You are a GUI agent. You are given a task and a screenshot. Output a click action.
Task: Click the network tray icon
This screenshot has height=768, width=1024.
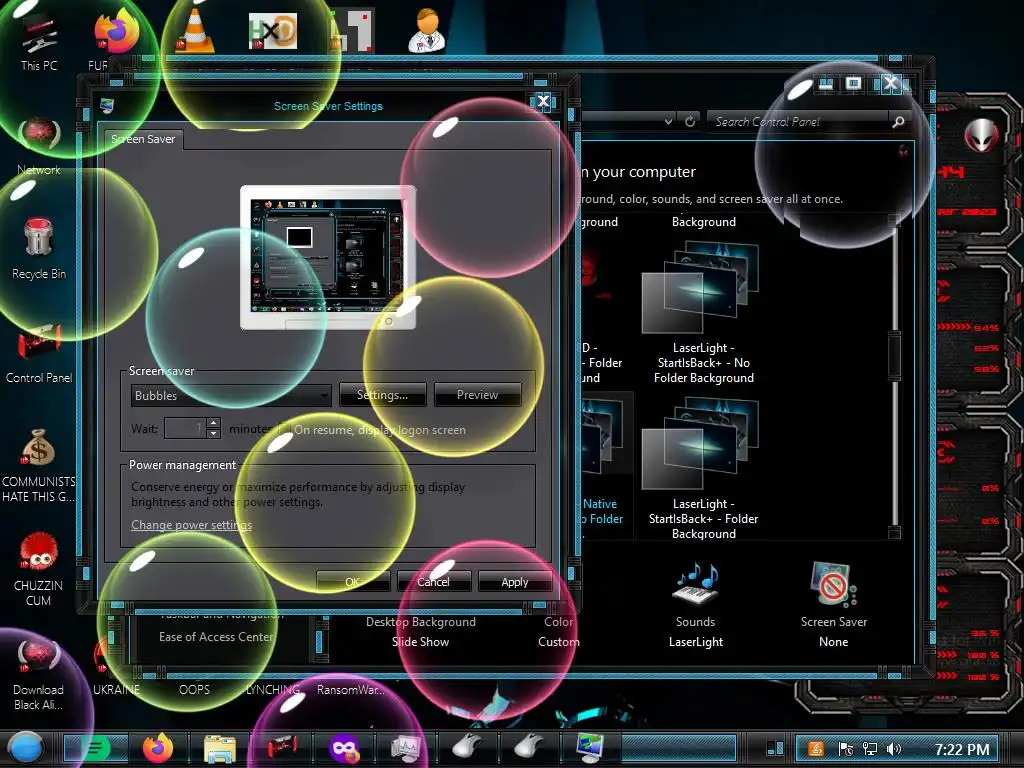tap(870, 749)
